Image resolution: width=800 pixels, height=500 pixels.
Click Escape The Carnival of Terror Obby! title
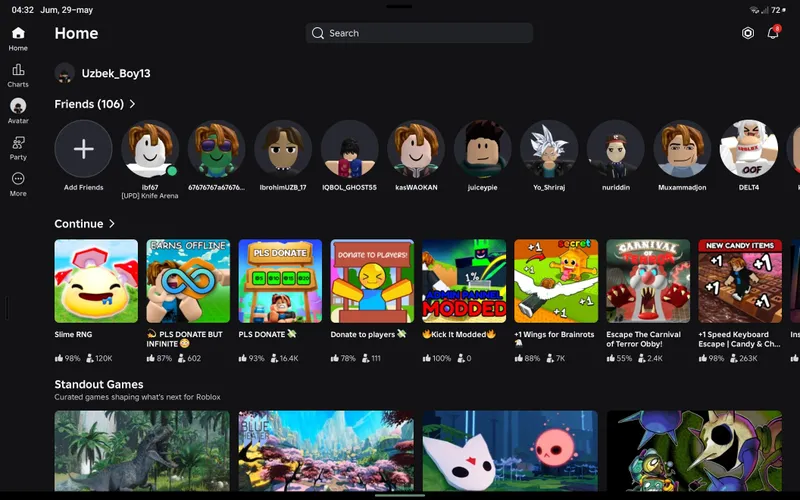tap(643, 339)
